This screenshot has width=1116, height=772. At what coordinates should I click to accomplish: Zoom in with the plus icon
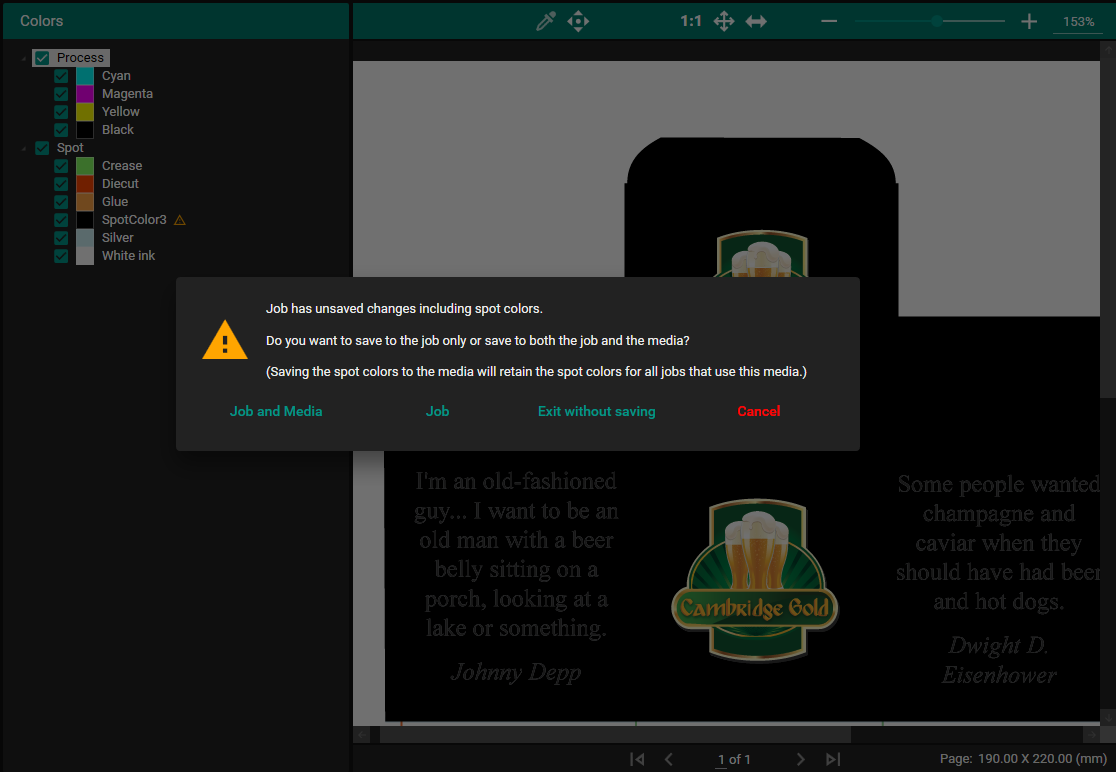click(1029, 21)
